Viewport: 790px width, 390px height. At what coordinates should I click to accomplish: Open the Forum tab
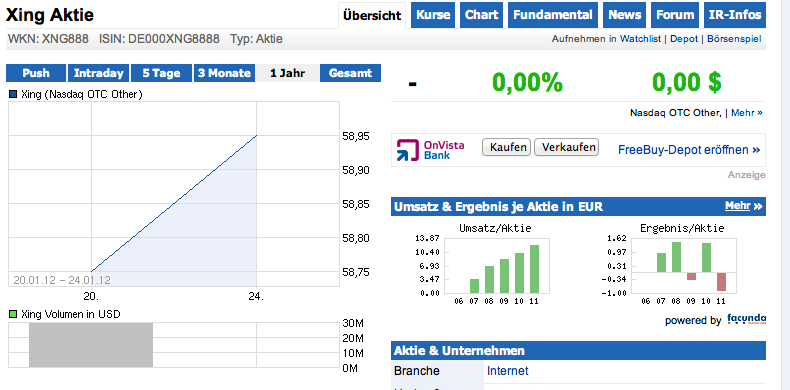675,15
